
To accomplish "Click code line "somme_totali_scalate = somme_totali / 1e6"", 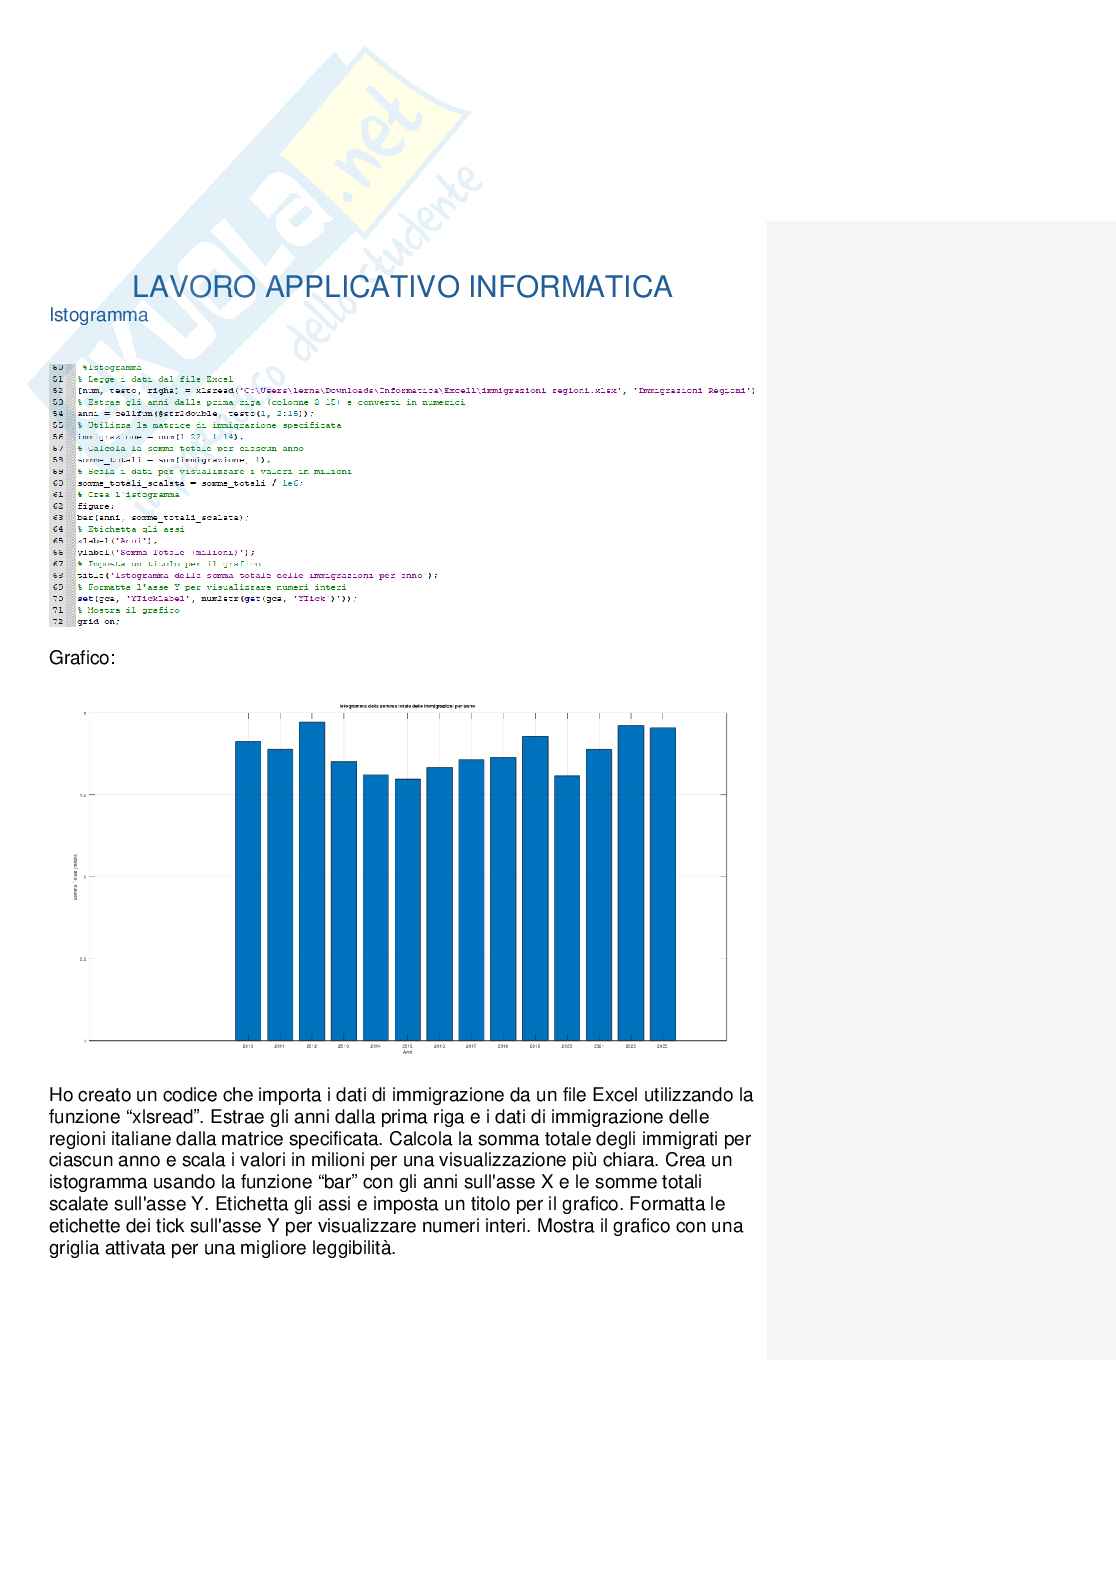I will tap(190, 483).
